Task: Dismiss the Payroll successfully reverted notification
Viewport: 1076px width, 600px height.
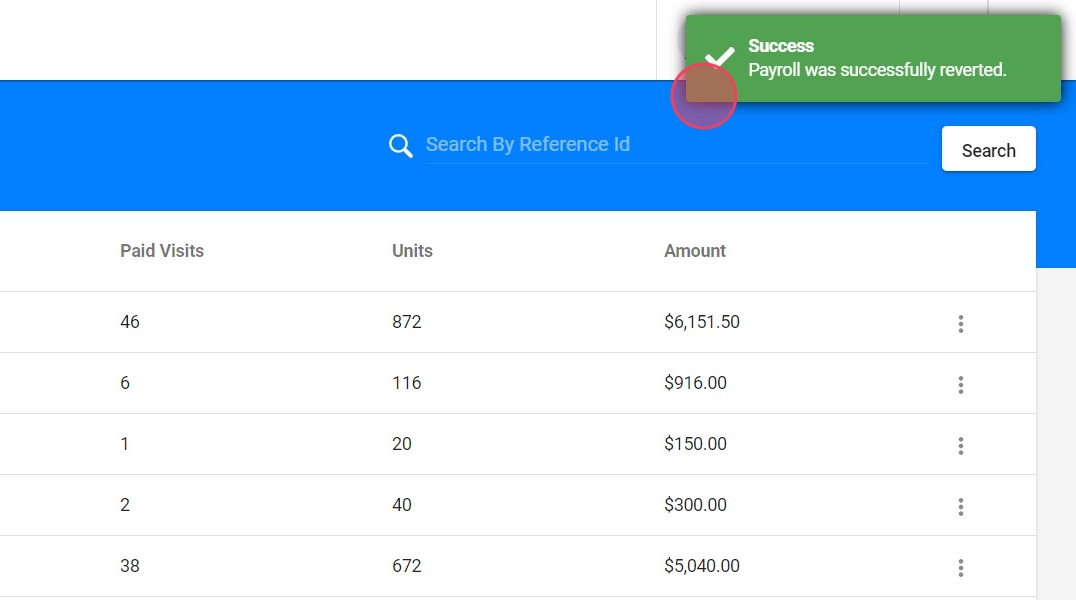Action: click(x=876, y=58)
